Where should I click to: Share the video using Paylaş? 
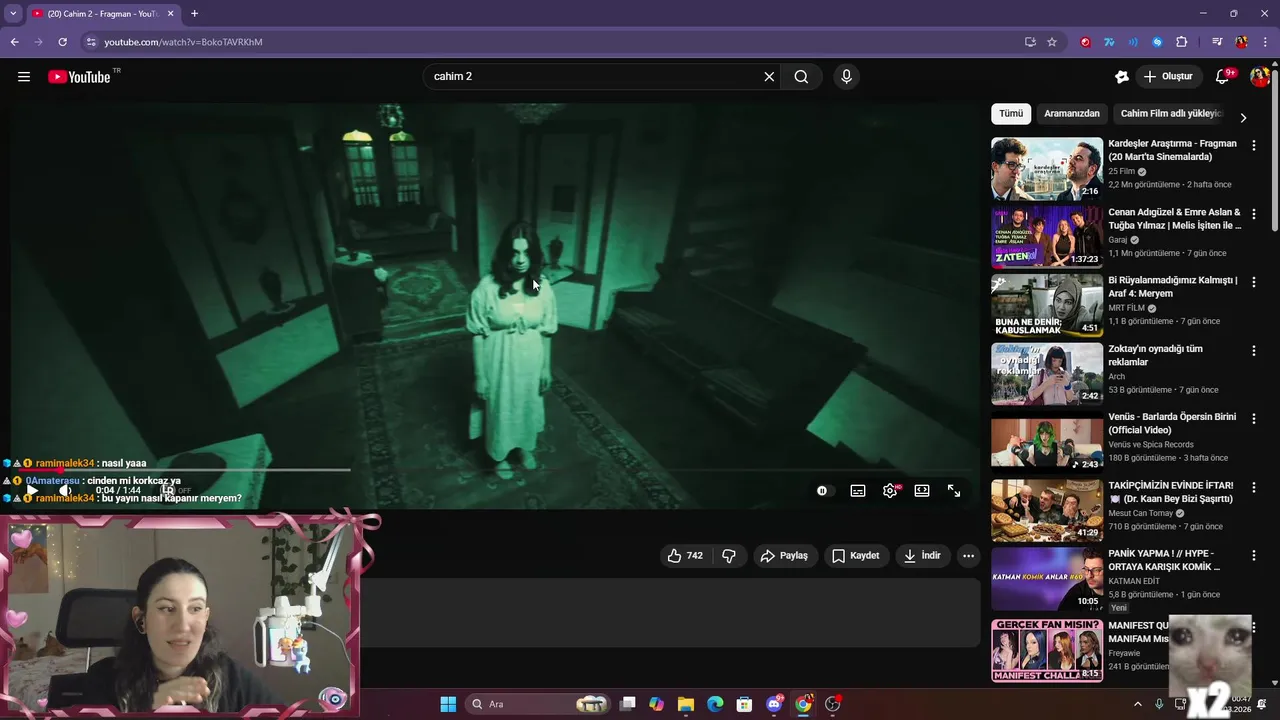[x=784, y=556]
